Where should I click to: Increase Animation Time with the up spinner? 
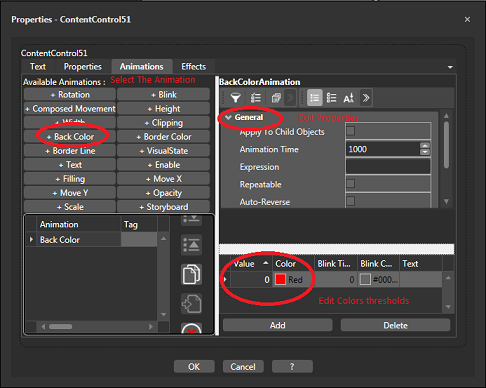click(x=425, y=146)
